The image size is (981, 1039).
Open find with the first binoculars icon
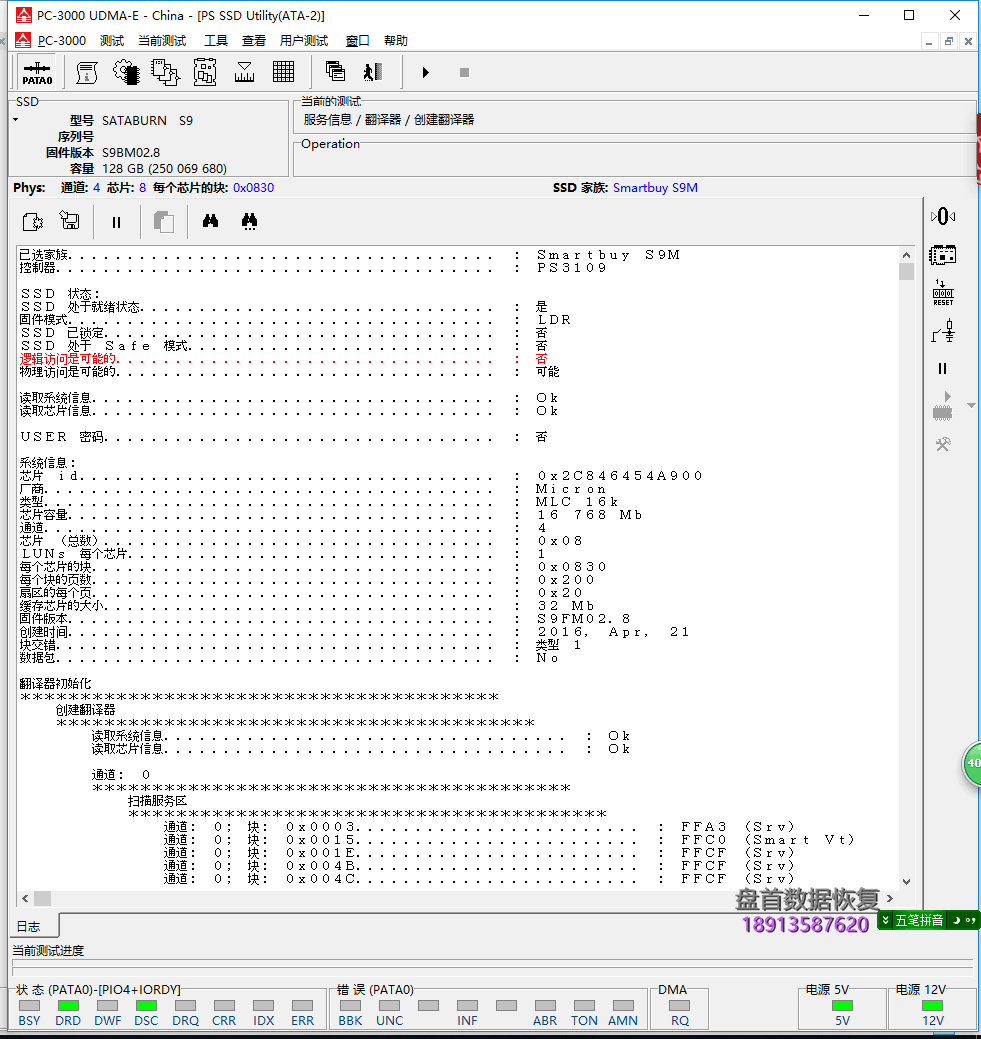coord(210,221)
